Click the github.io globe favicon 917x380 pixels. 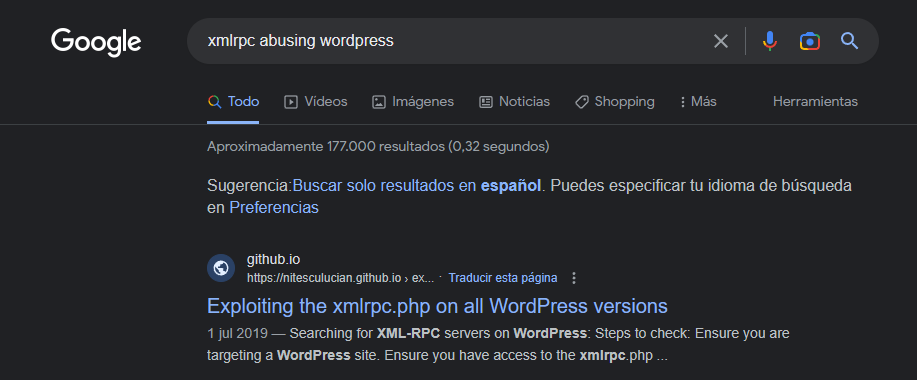tap(221, 268)
